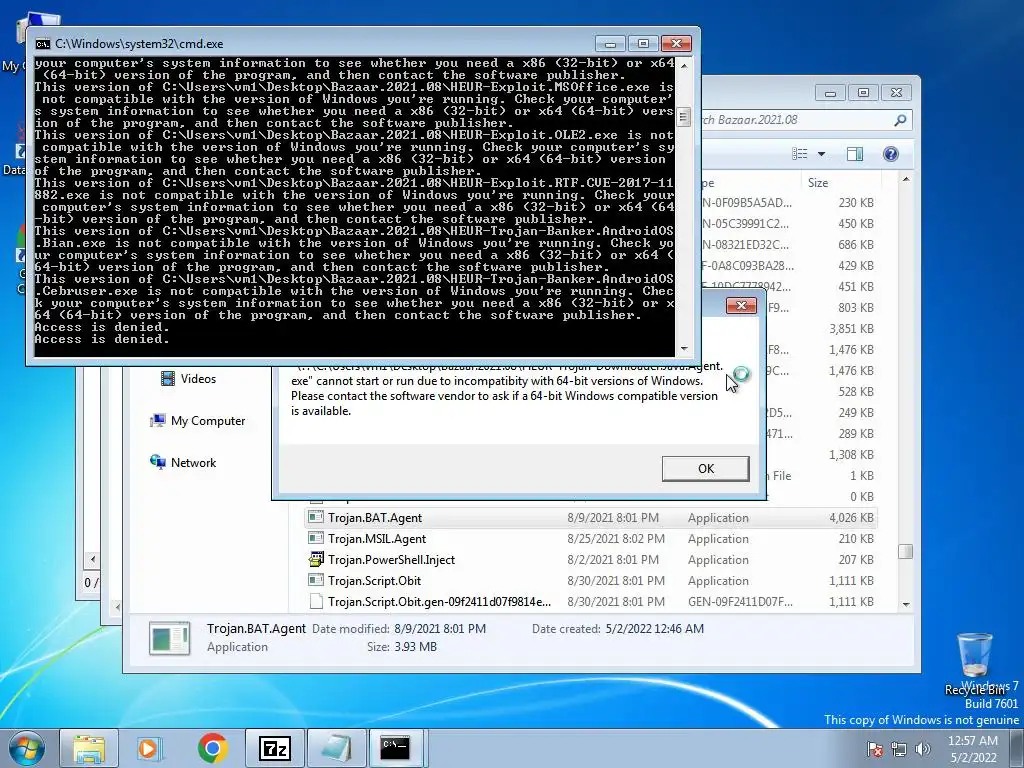Launch Google Chrome from the taskbar
The image size is (1024, 768).
213,748
